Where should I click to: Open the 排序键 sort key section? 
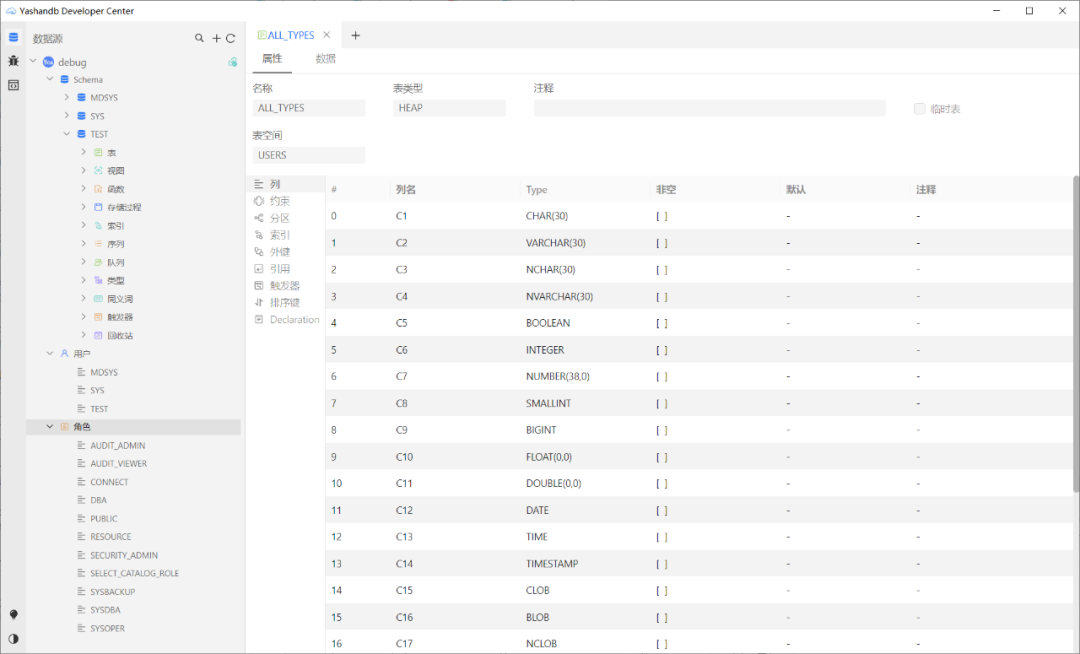286,302
